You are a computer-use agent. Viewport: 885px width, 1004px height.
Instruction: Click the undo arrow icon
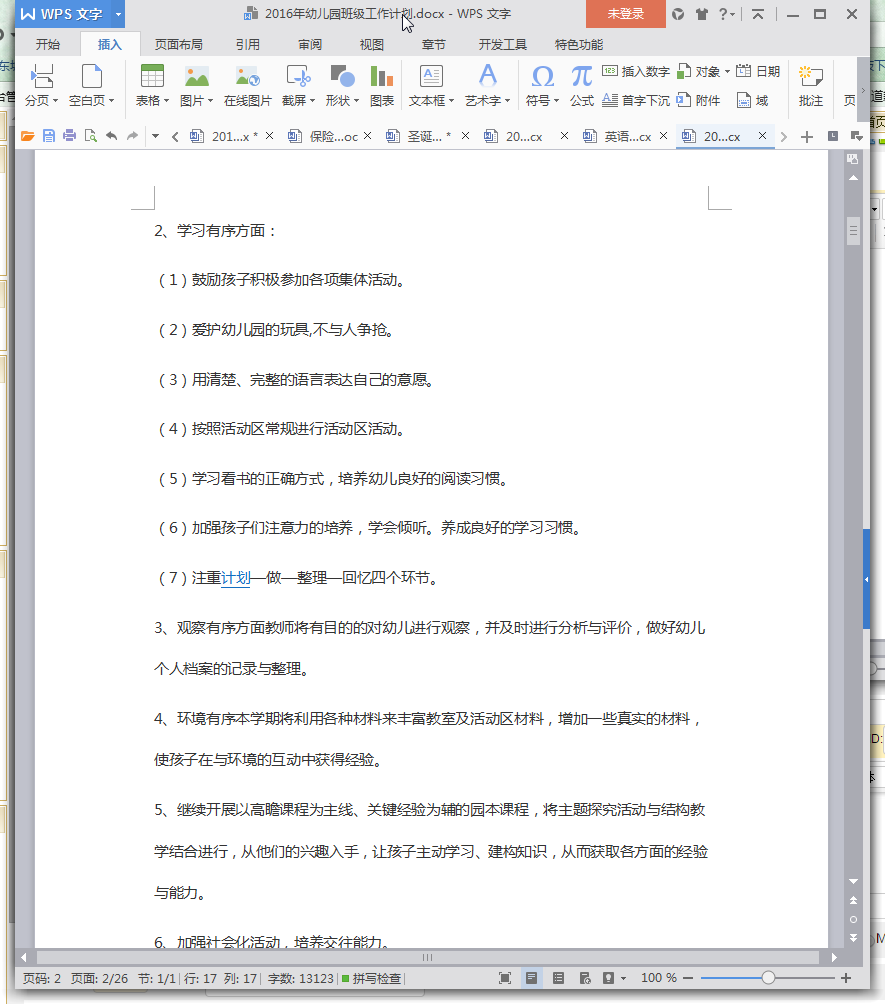pyautogui.click(x=111, y=136)
